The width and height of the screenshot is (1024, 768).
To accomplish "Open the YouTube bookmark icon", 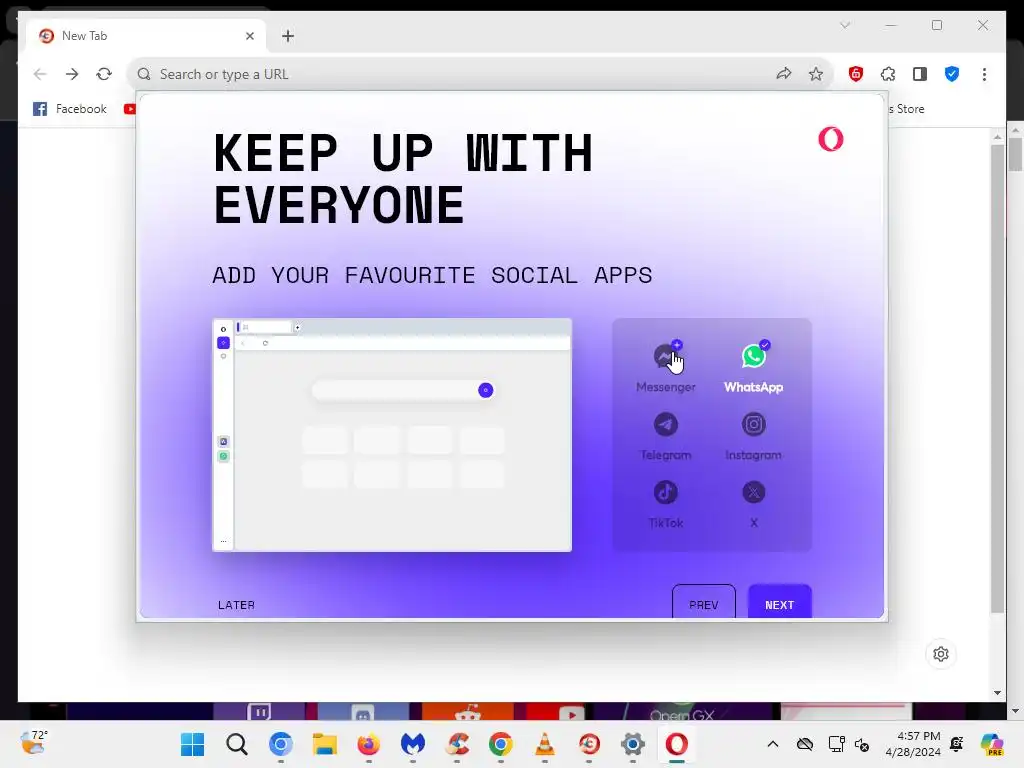I will (129, 109).
